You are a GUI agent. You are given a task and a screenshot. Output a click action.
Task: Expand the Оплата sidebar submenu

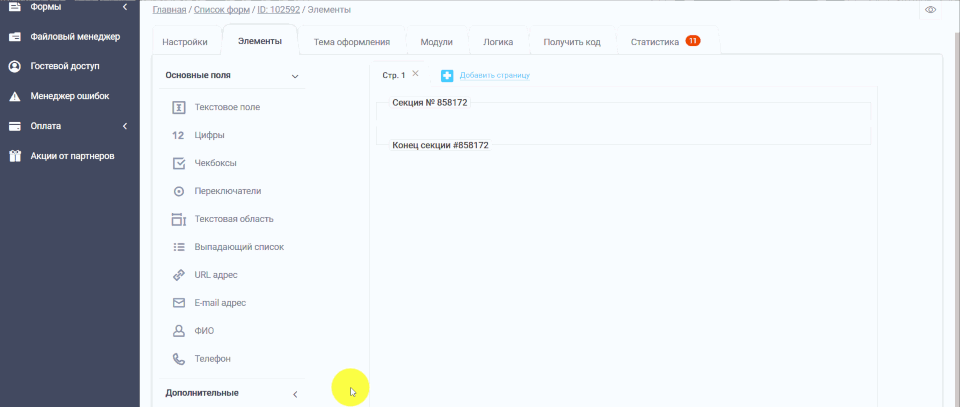tap(125, 126)
